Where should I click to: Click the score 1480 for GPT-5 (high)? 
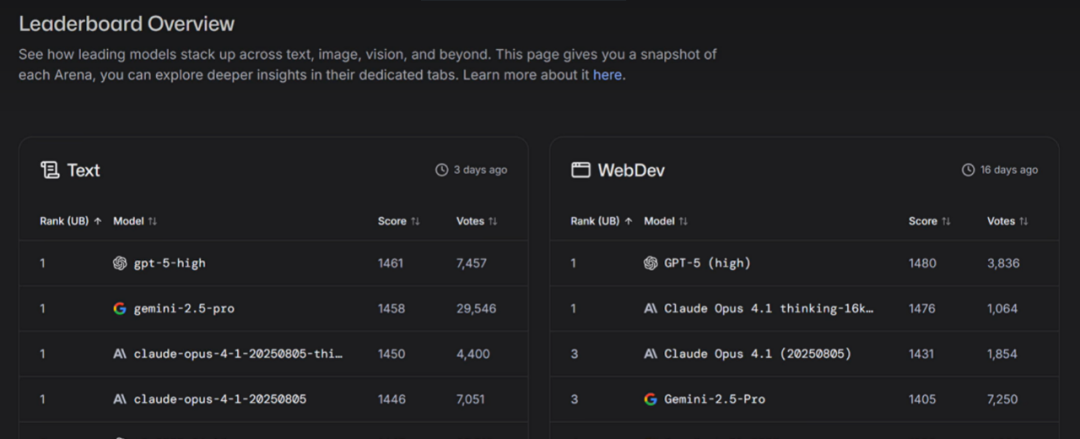click(922, 263)
